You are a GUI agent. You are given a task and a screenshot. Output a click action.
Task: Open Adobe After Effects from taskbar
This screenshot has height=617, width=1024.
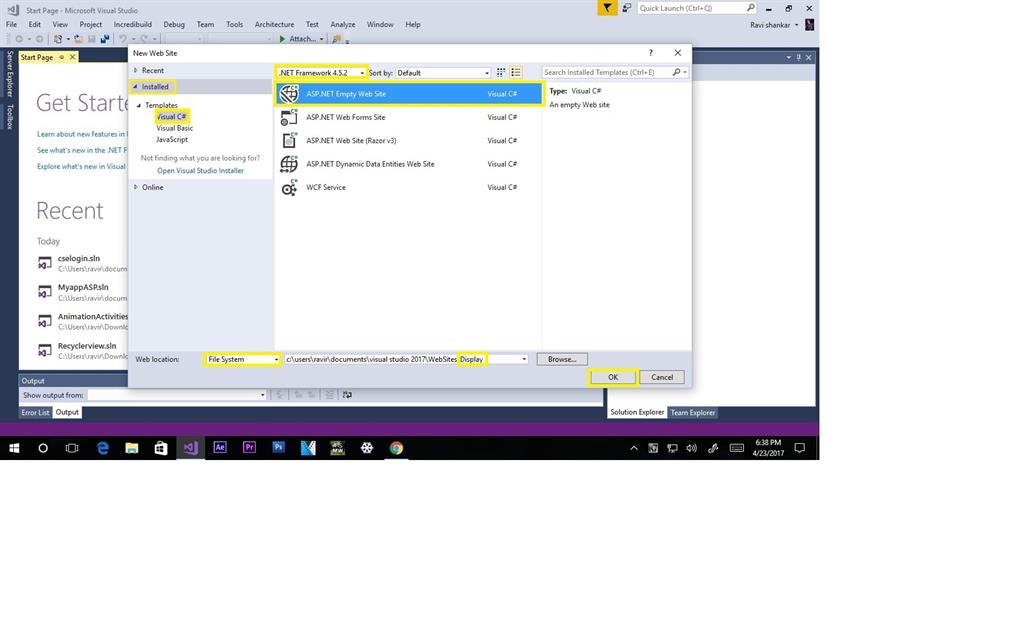(220, 448)
